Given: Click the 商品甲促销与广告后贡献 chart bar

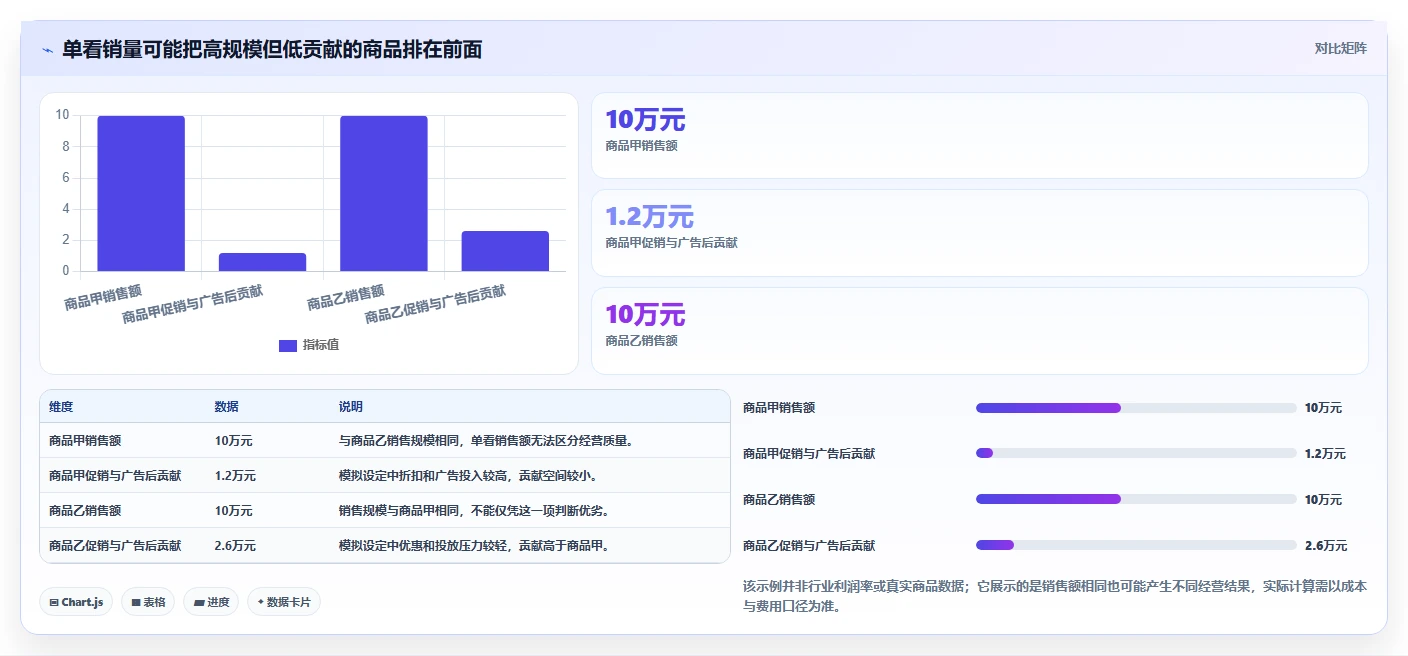Looking at the screenshot, I should (262, 262).
